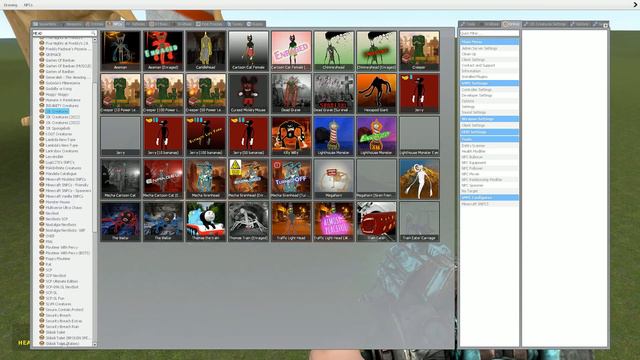Viewport: 640px width, 360px height.
Task: Select the Train Eater NPC icon
Action: (x=376, y=221)
